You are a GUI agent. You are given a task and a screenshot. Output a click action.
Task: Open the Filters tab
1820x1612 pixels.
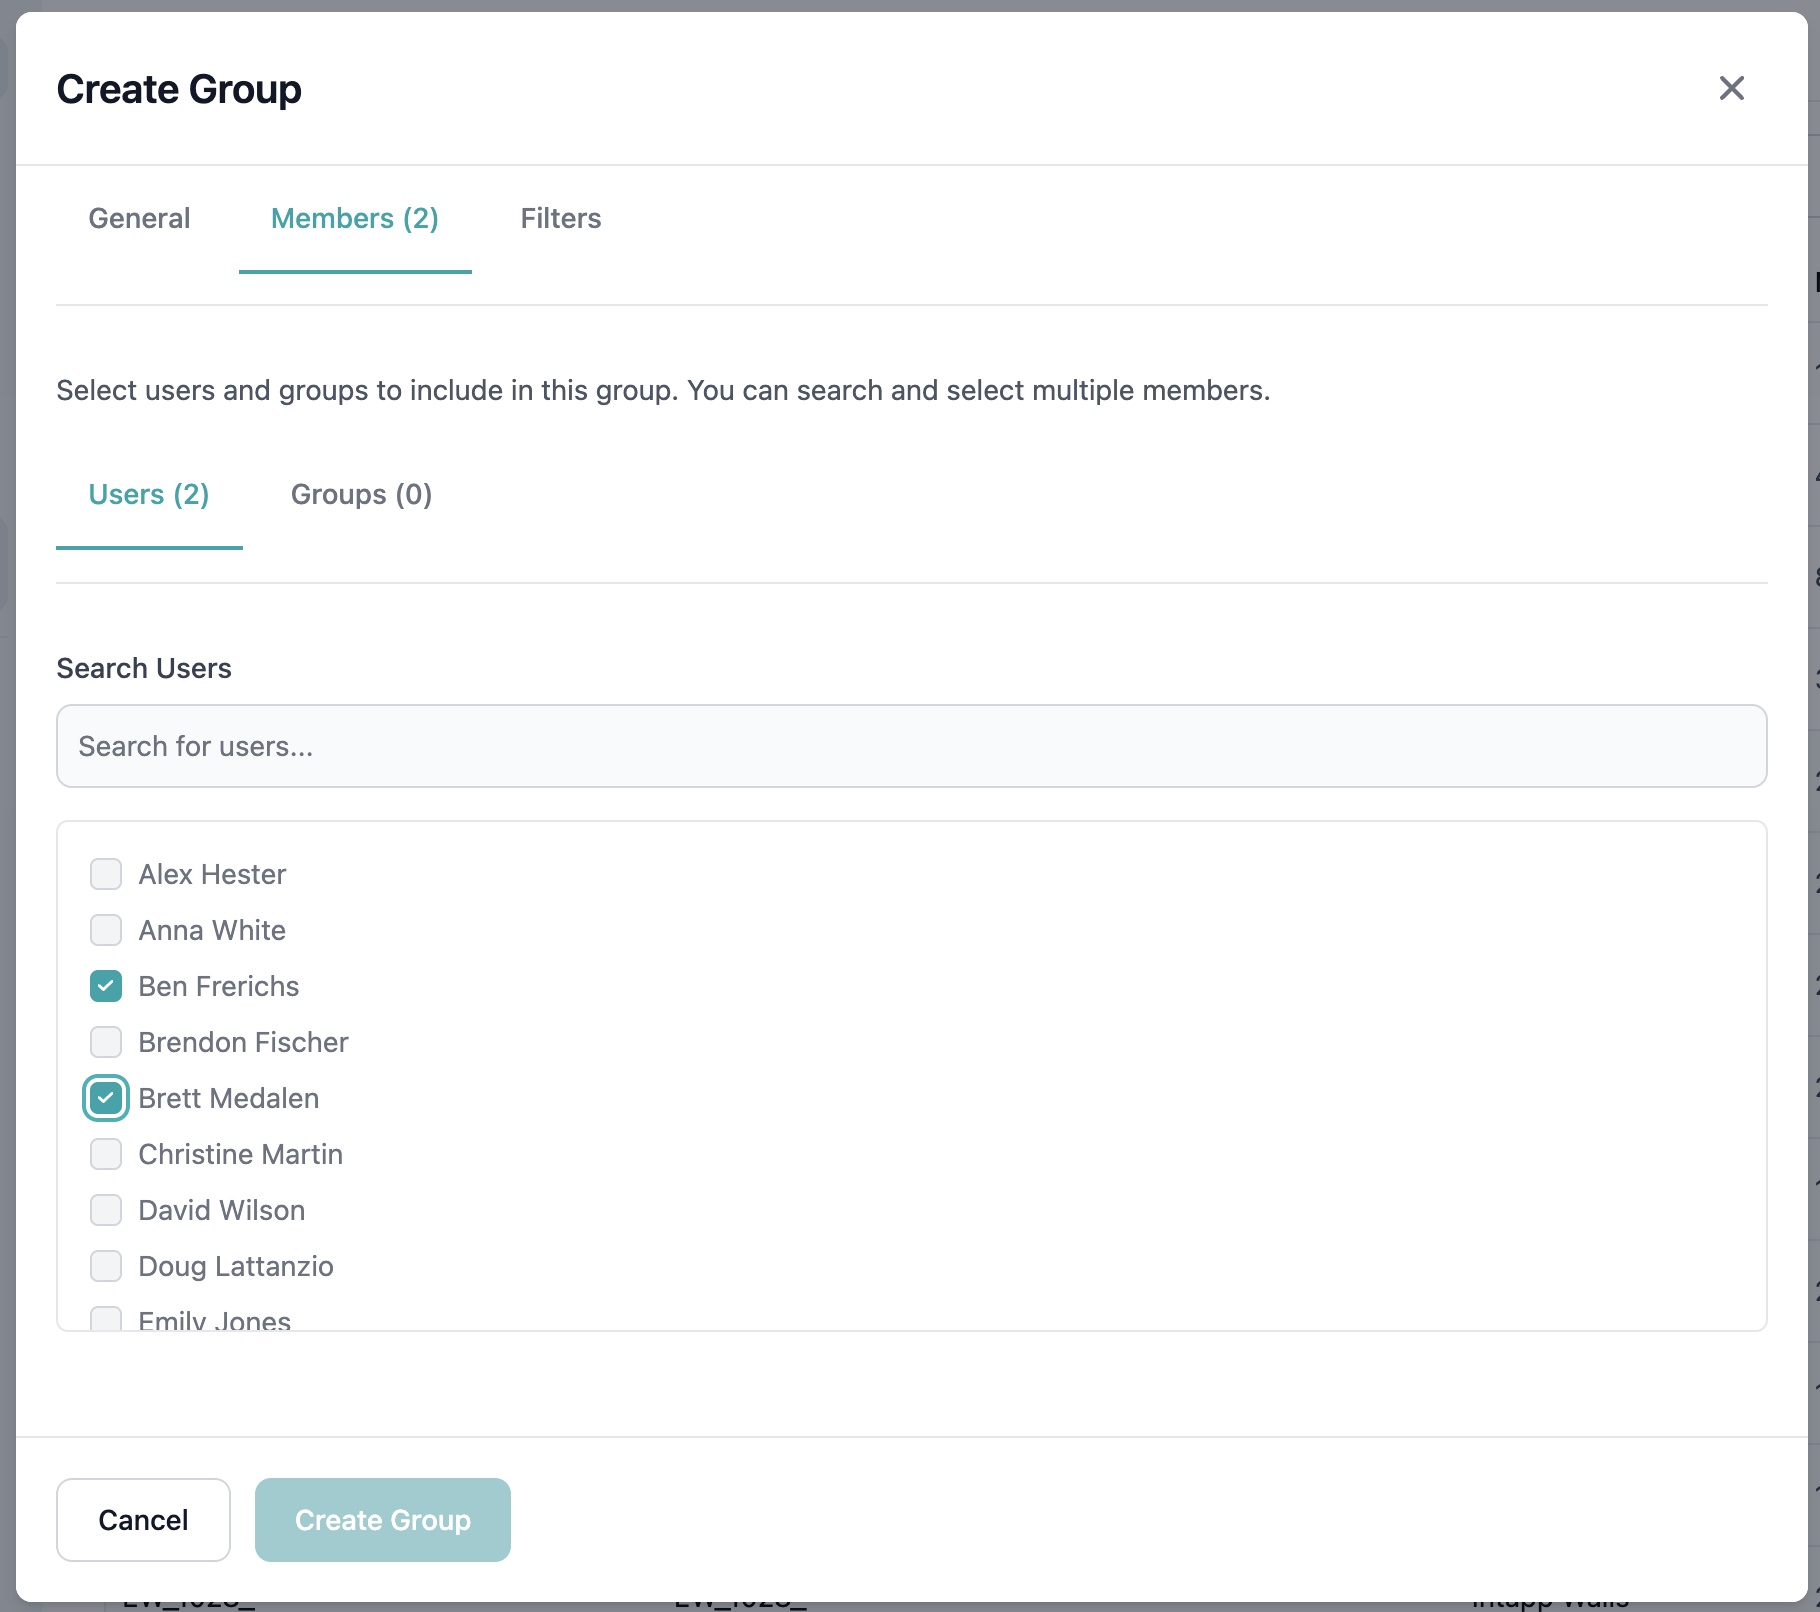point(561,218)
